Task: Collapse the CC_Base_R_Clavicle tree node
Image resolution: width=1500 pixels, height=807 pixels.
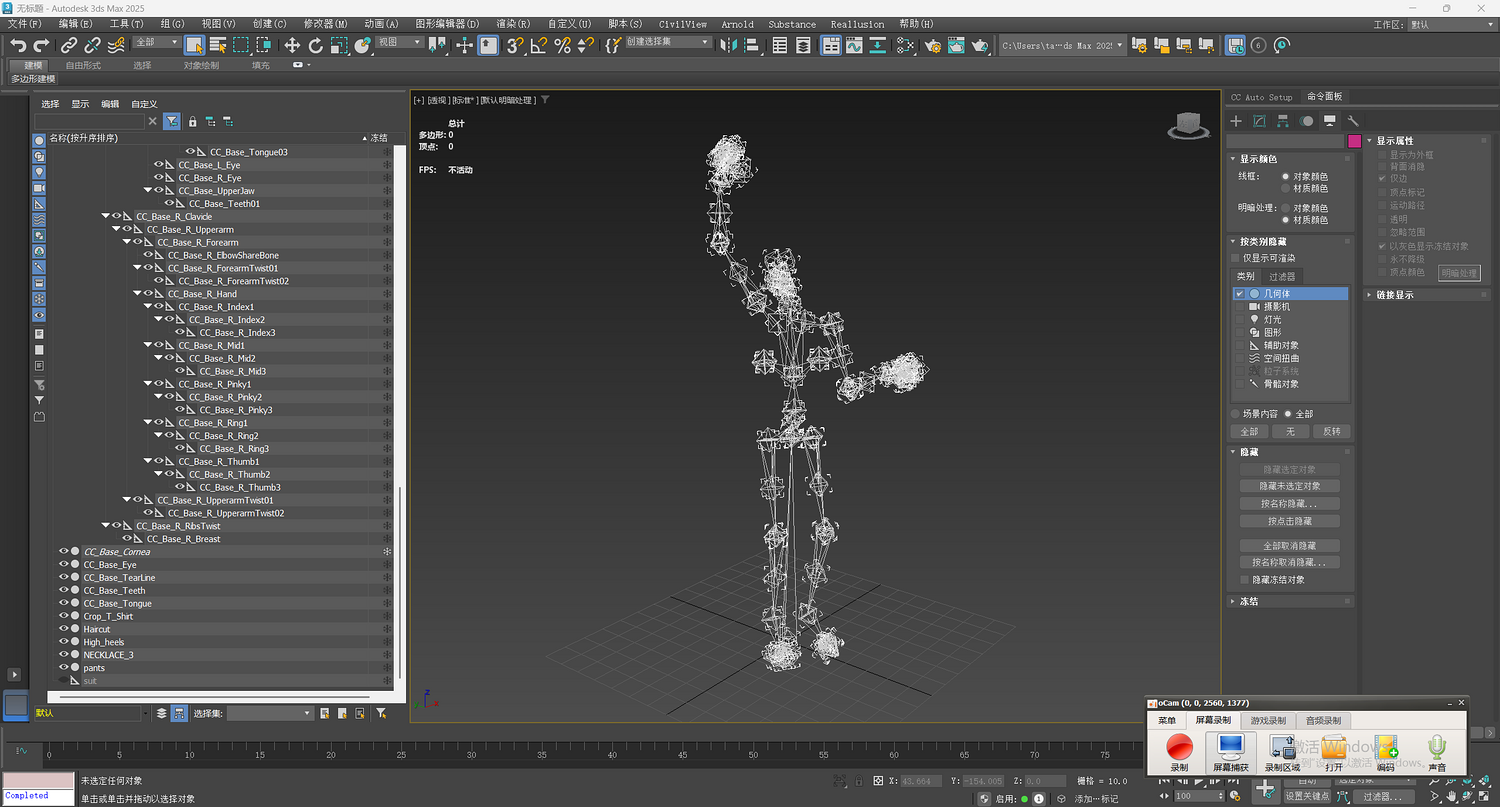Action: click(106, 217)
